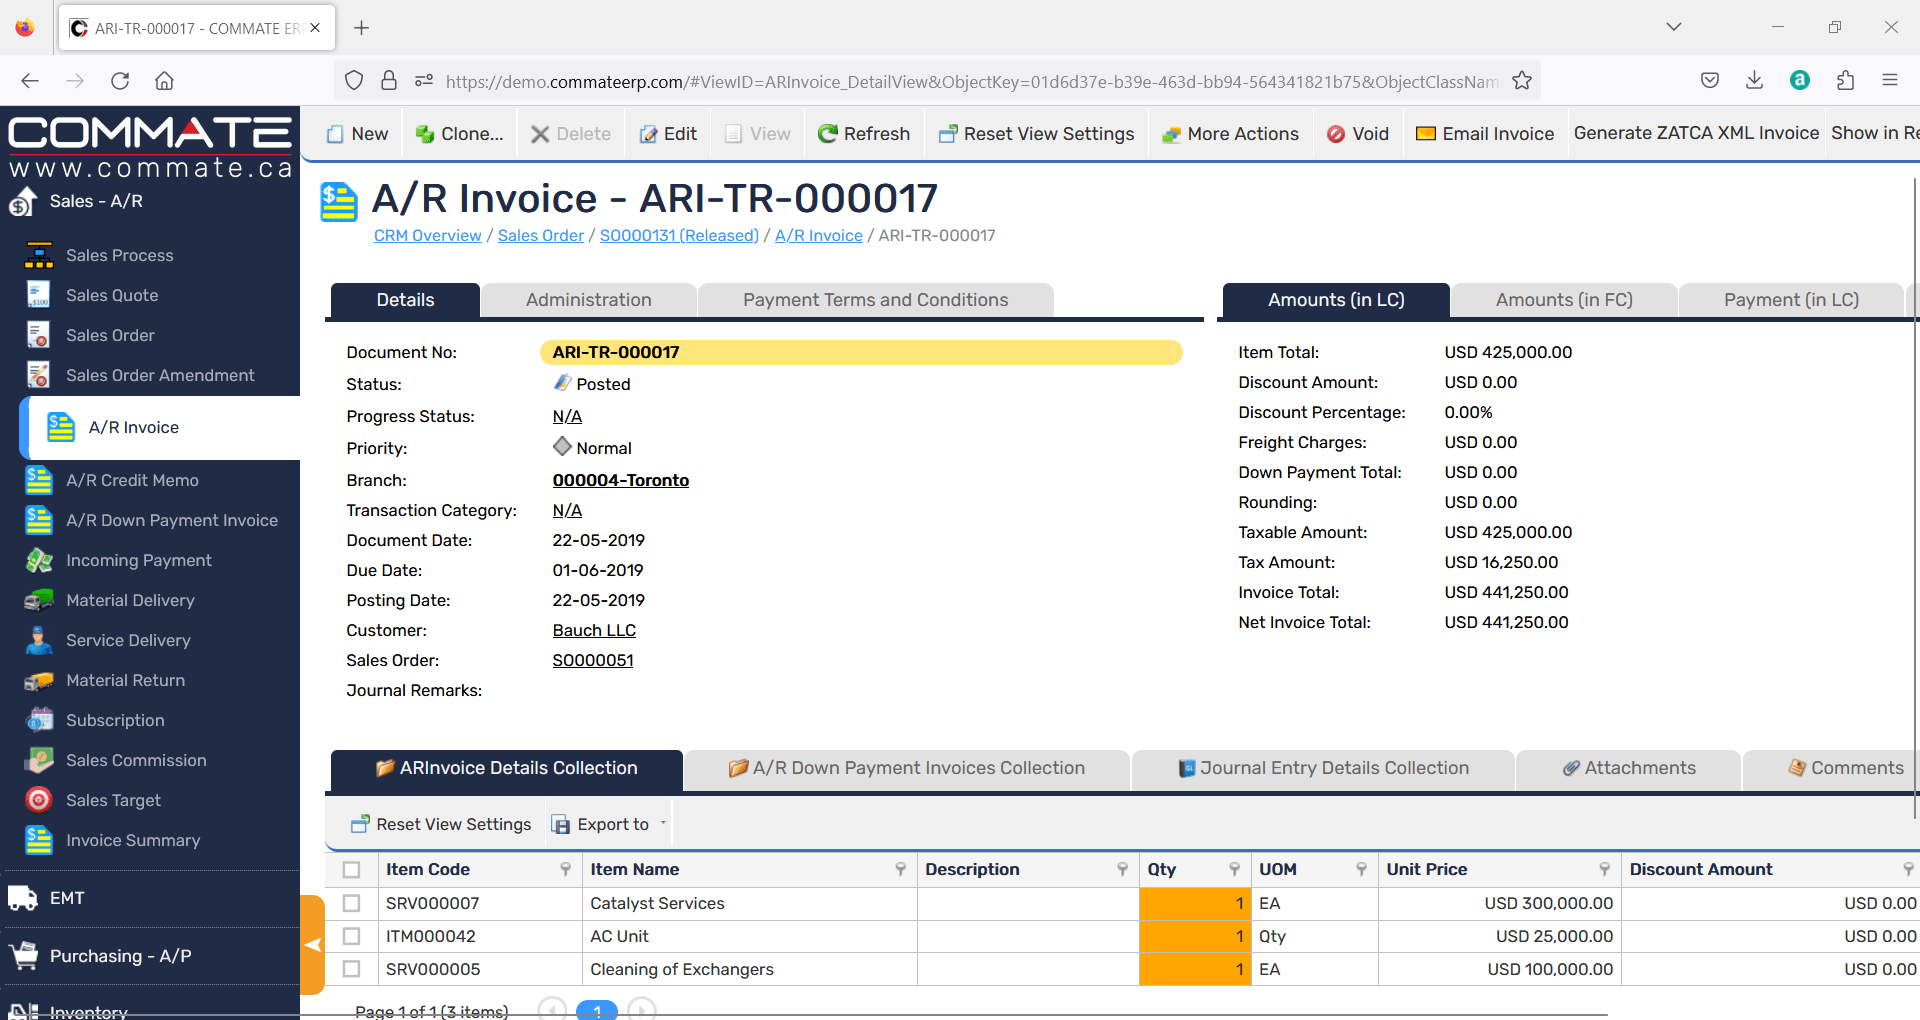Open Attachments tab
This screenshot has height=1020, width=1920.
tap(1629, 768)
